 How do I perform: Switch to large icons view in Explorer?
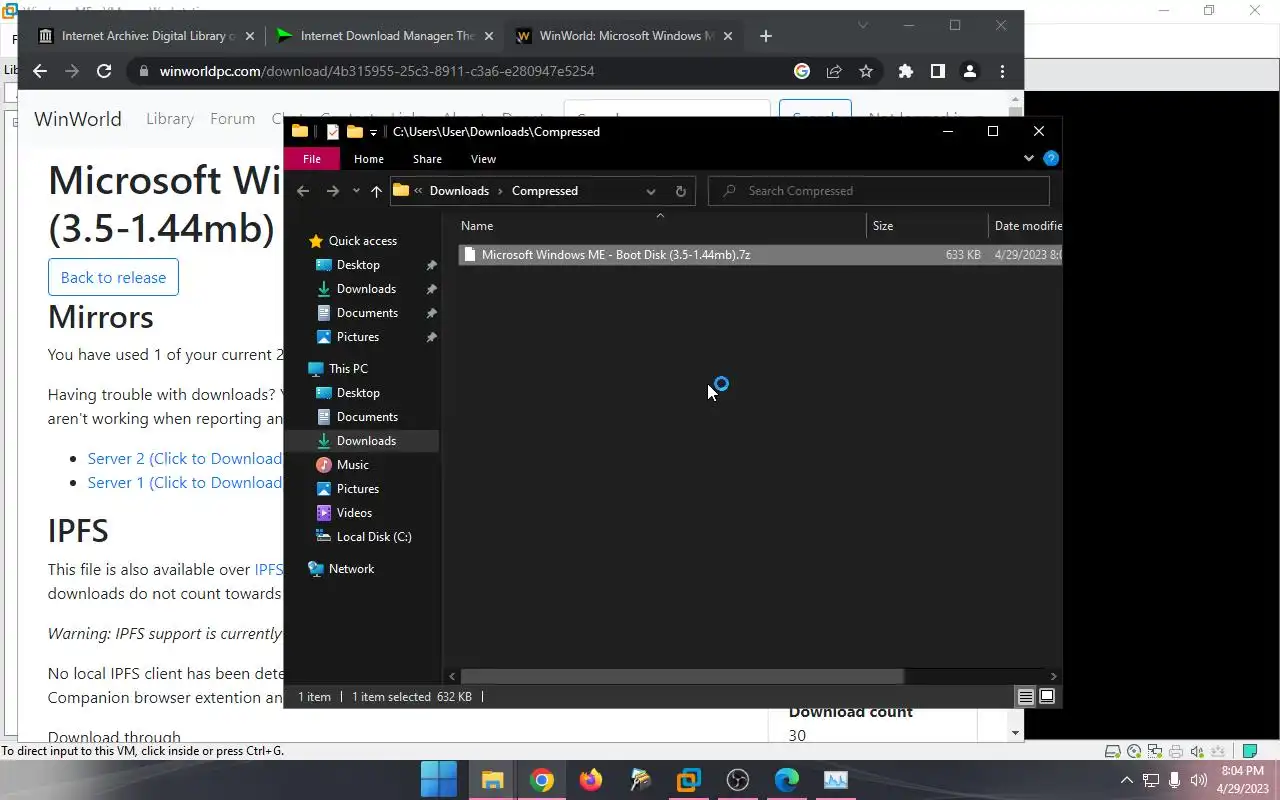coord(1047,697)
